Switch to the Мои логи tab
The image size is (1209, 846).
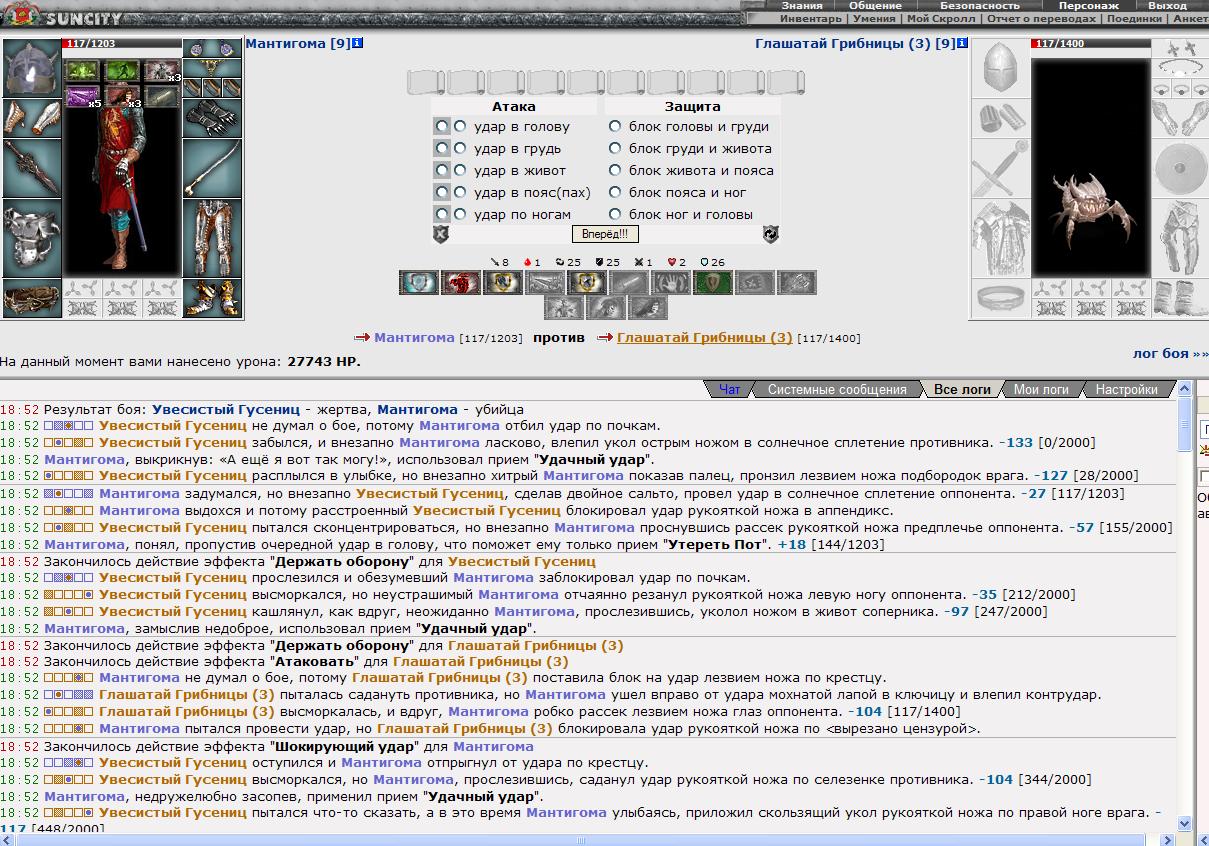(1040, 389)
